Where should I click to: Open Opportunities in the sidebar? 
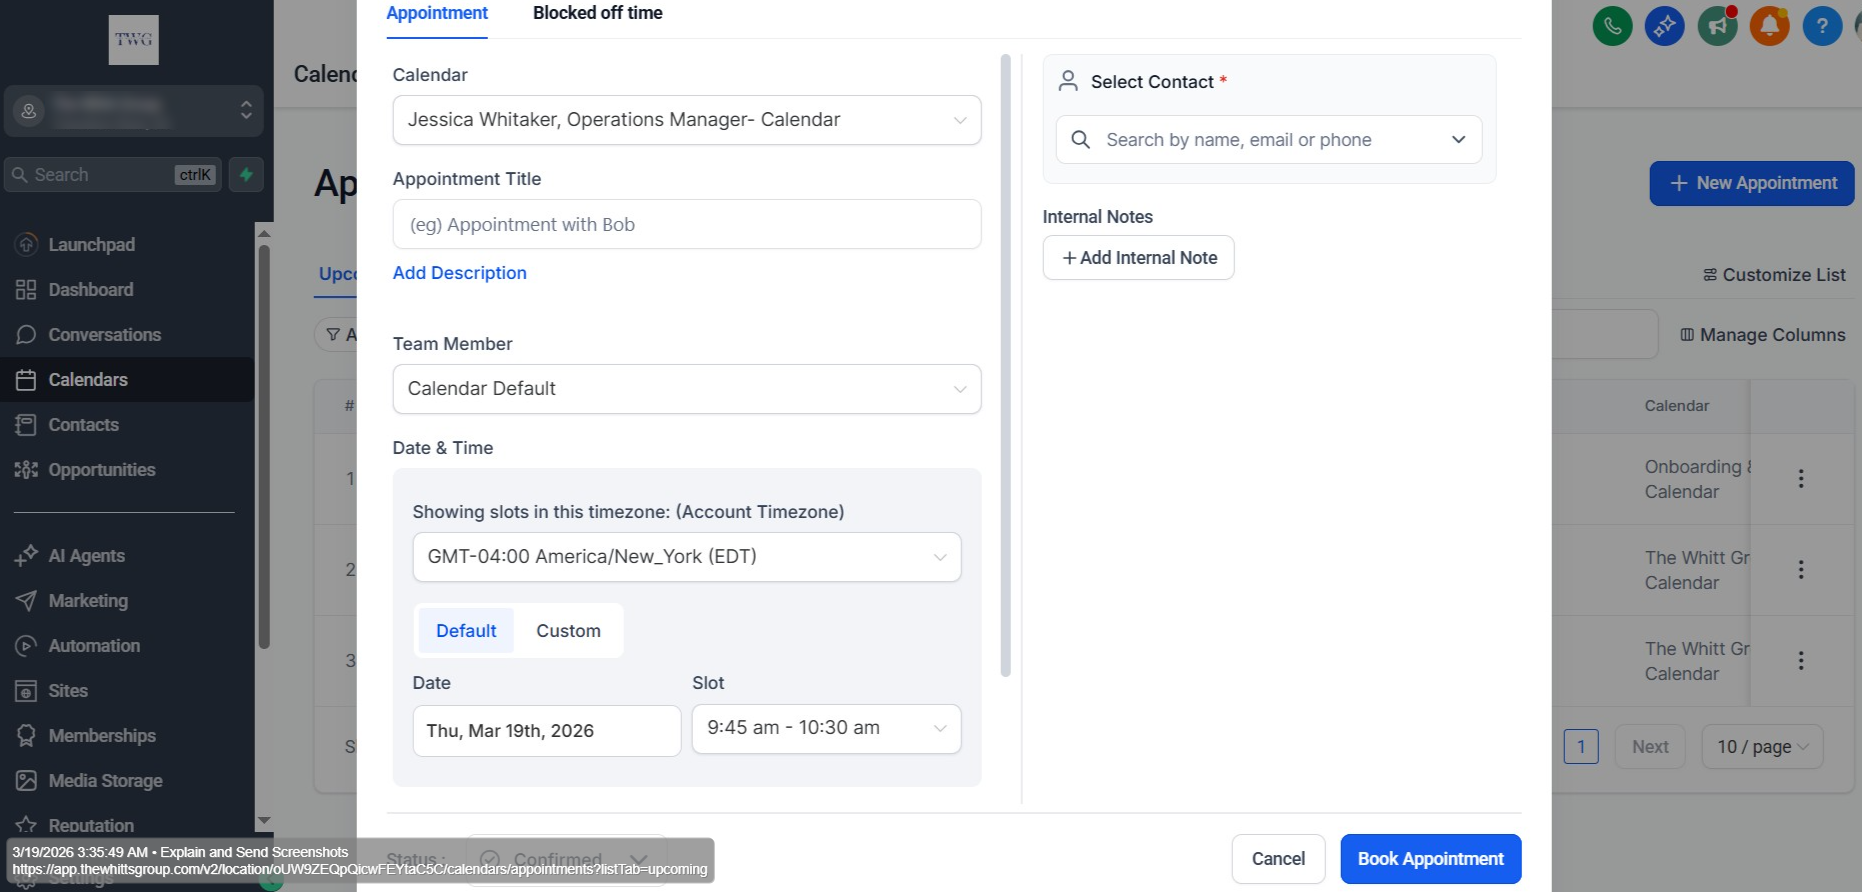tap(101, 470)
